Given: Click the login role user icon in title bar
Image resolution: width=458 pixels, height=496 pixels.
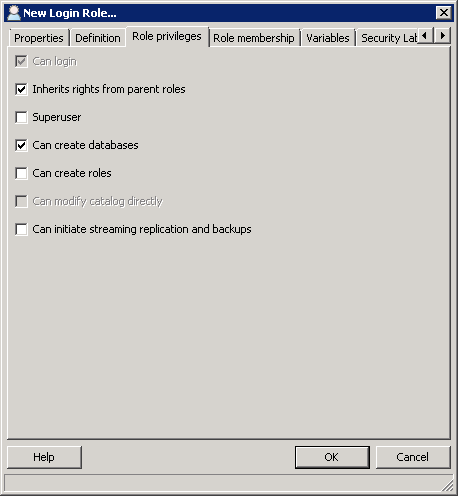Looking at the screenshot, I should (x=14, y=13).
